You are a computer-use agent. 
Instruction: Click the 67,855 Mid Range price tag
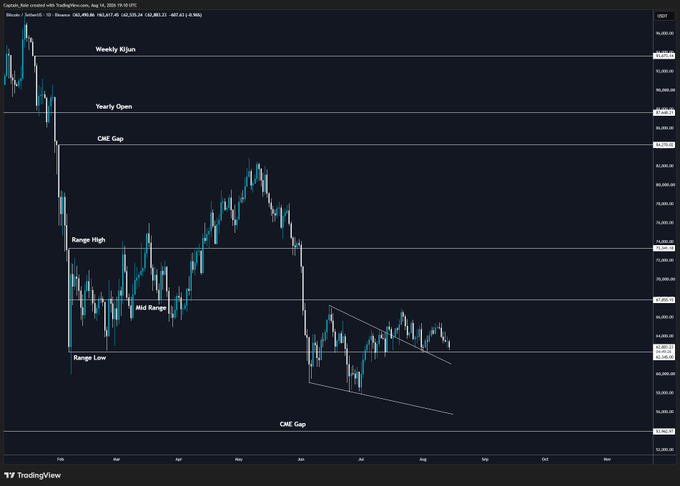click(x=664, y=300)
